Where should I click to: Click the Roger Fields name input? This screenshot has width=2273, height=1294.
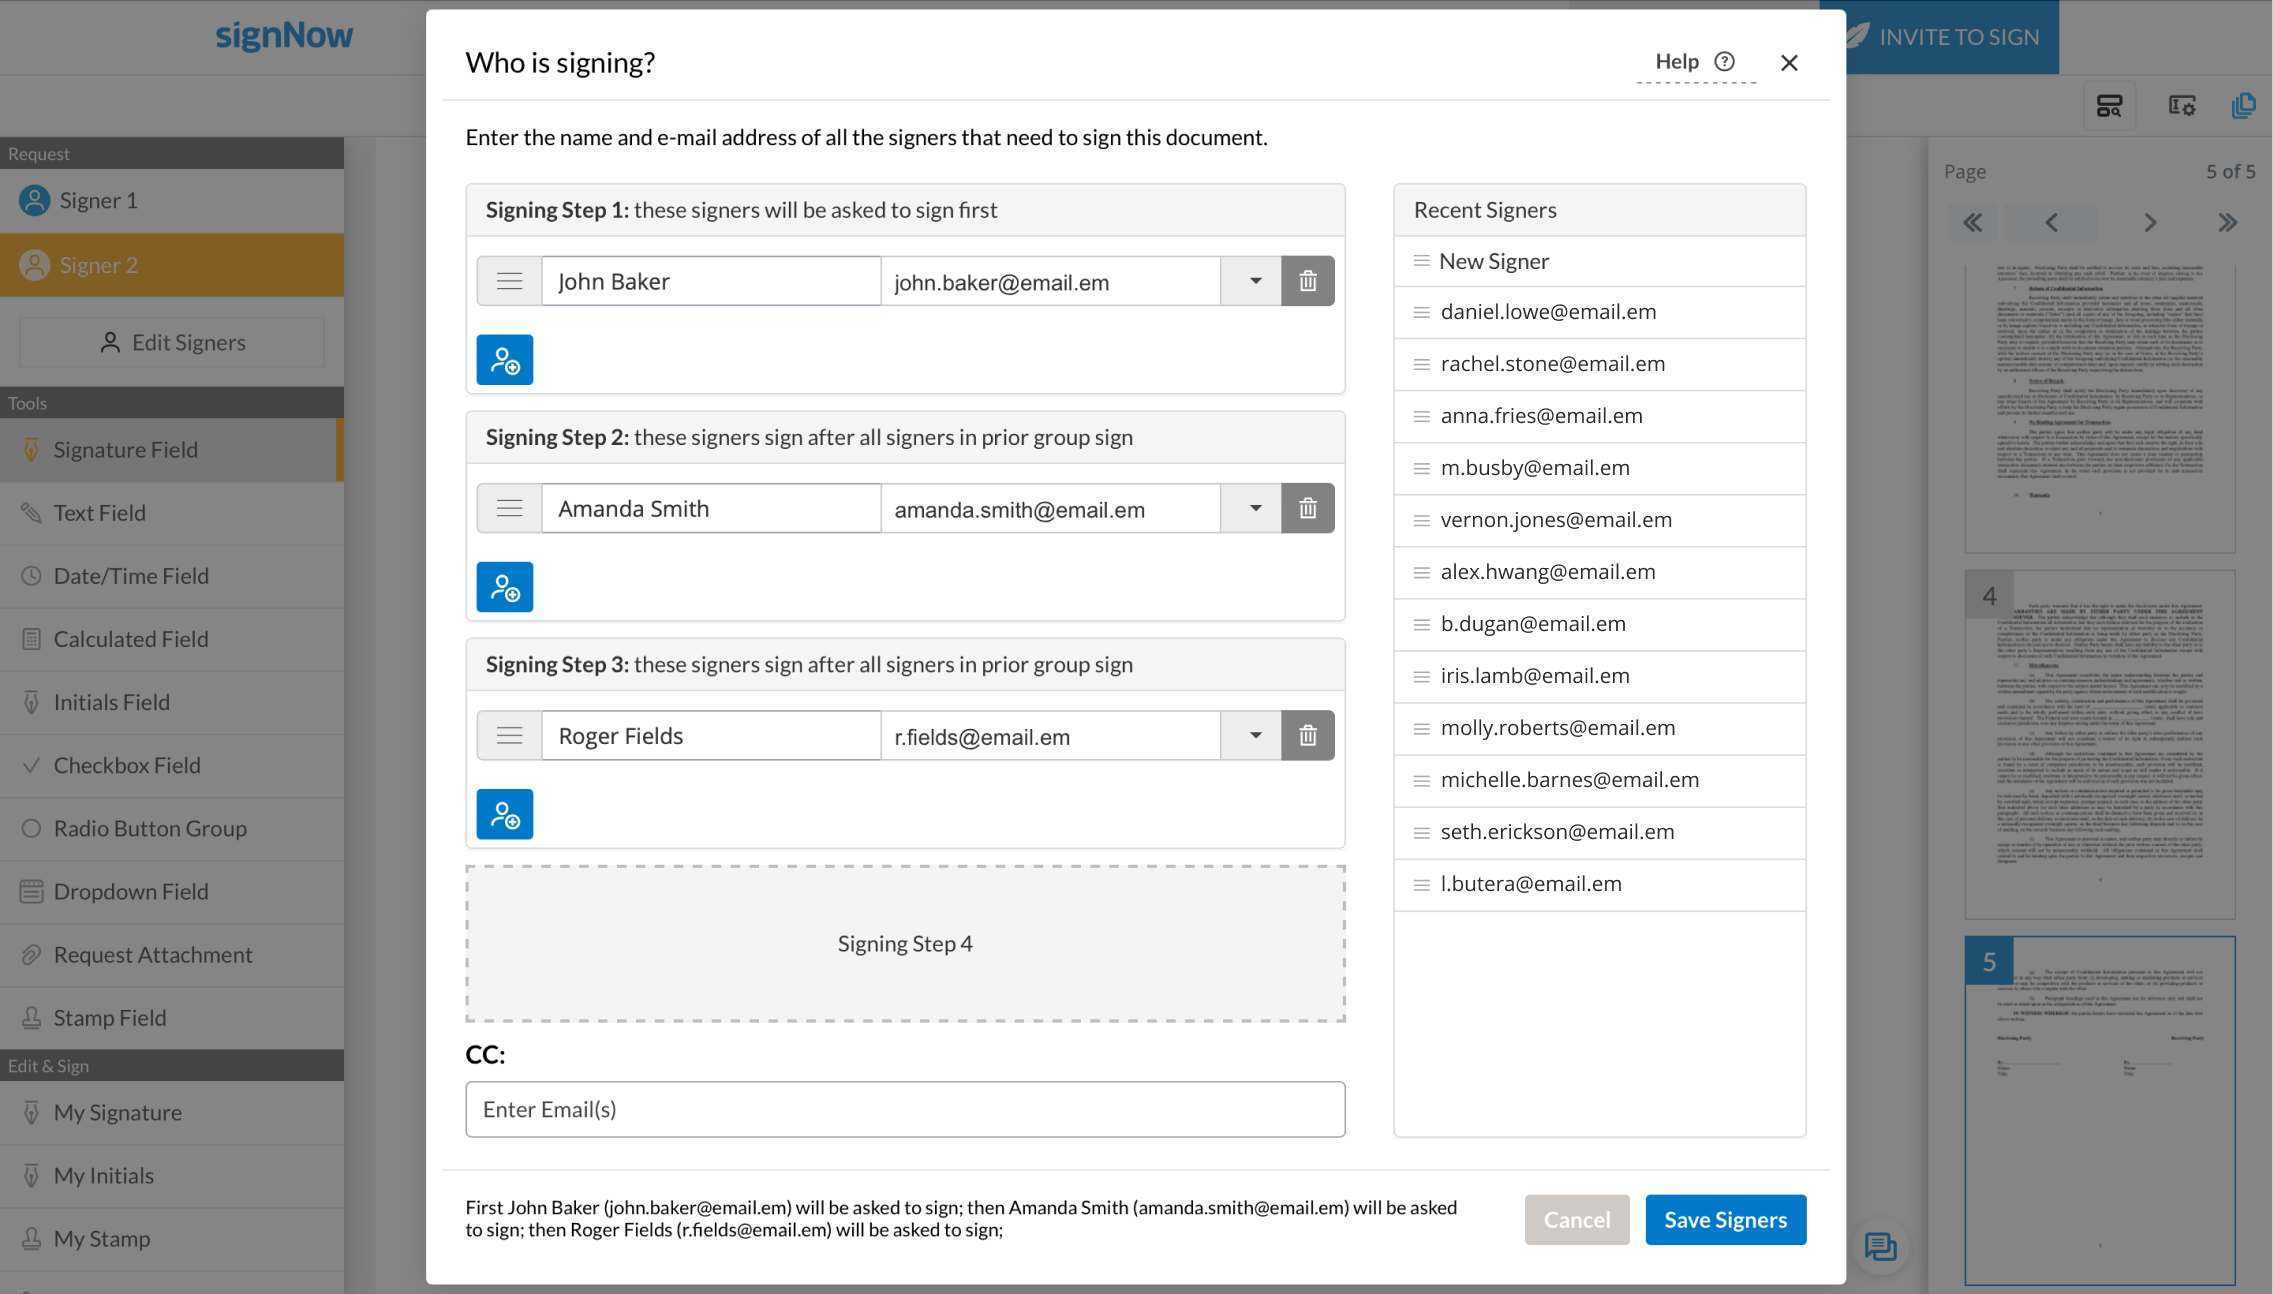tap(711, 736)
